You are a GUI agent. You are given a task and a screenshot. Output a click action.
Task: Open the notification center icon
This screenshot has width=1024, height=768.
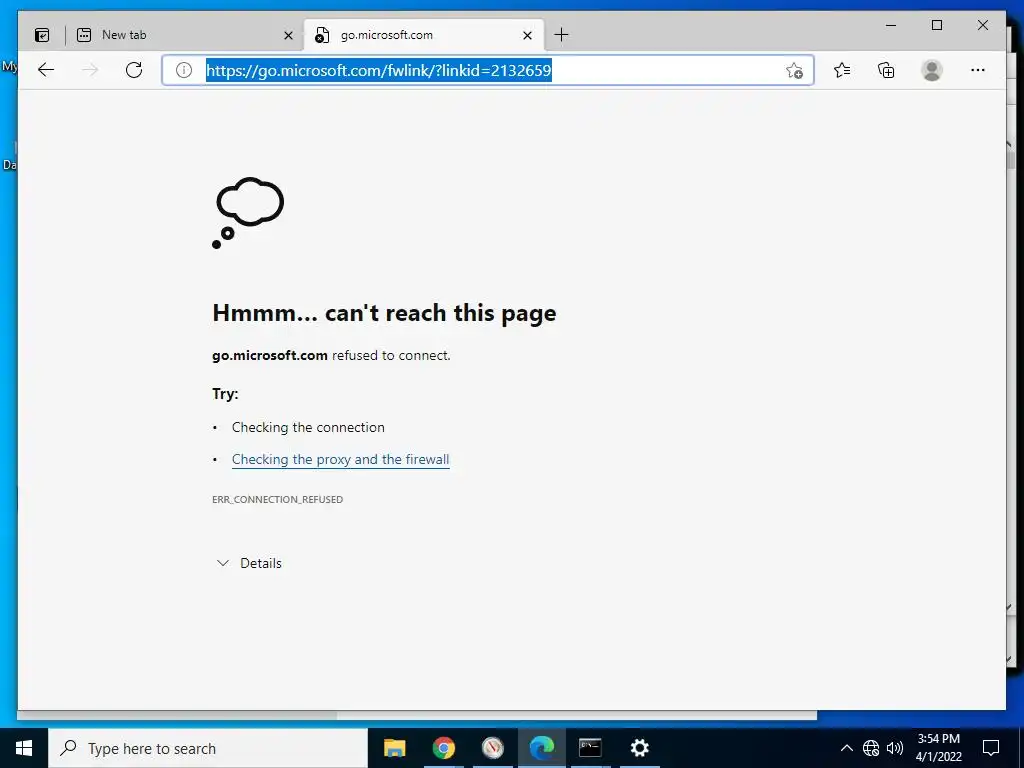991,748
